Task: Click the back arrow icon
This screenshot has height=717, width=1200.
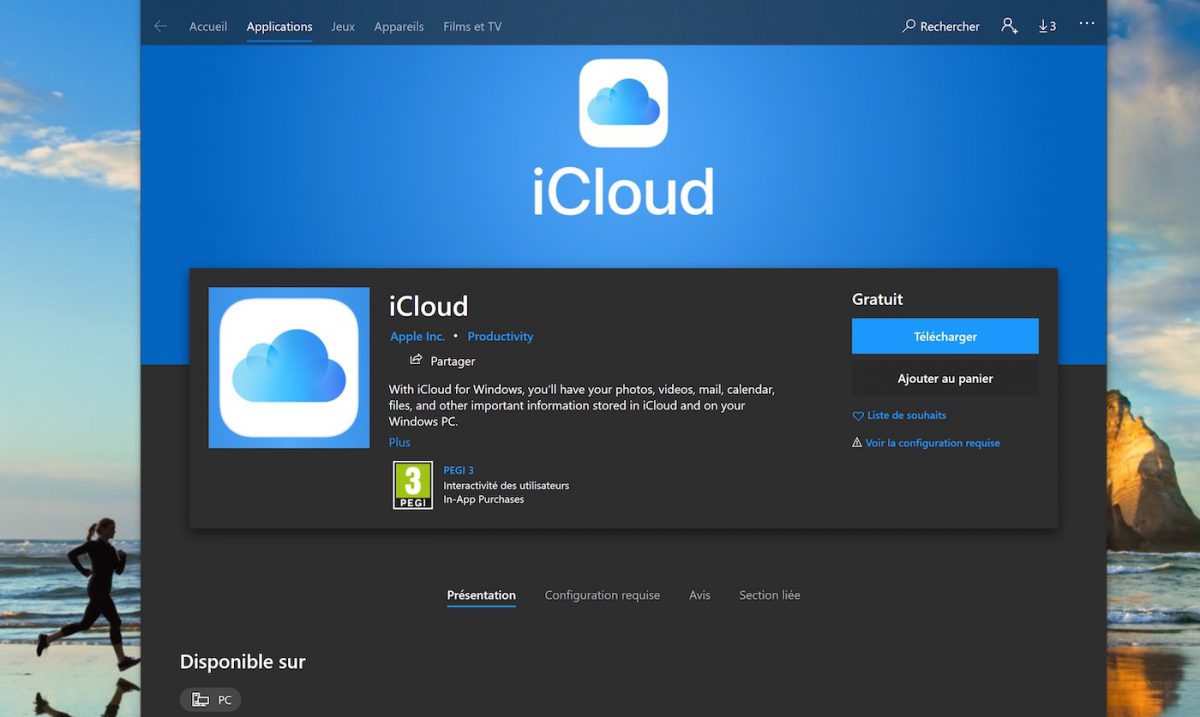Action: 160,26
